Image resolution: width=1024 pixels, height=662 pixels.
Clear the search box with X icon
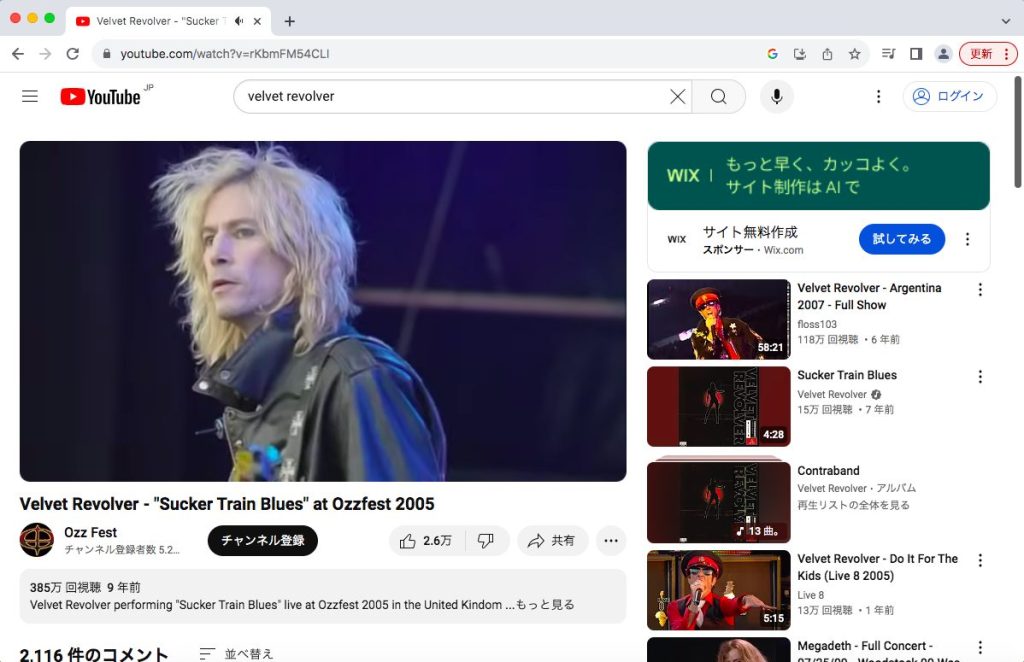pyautogui.click(x=678, y=97)
